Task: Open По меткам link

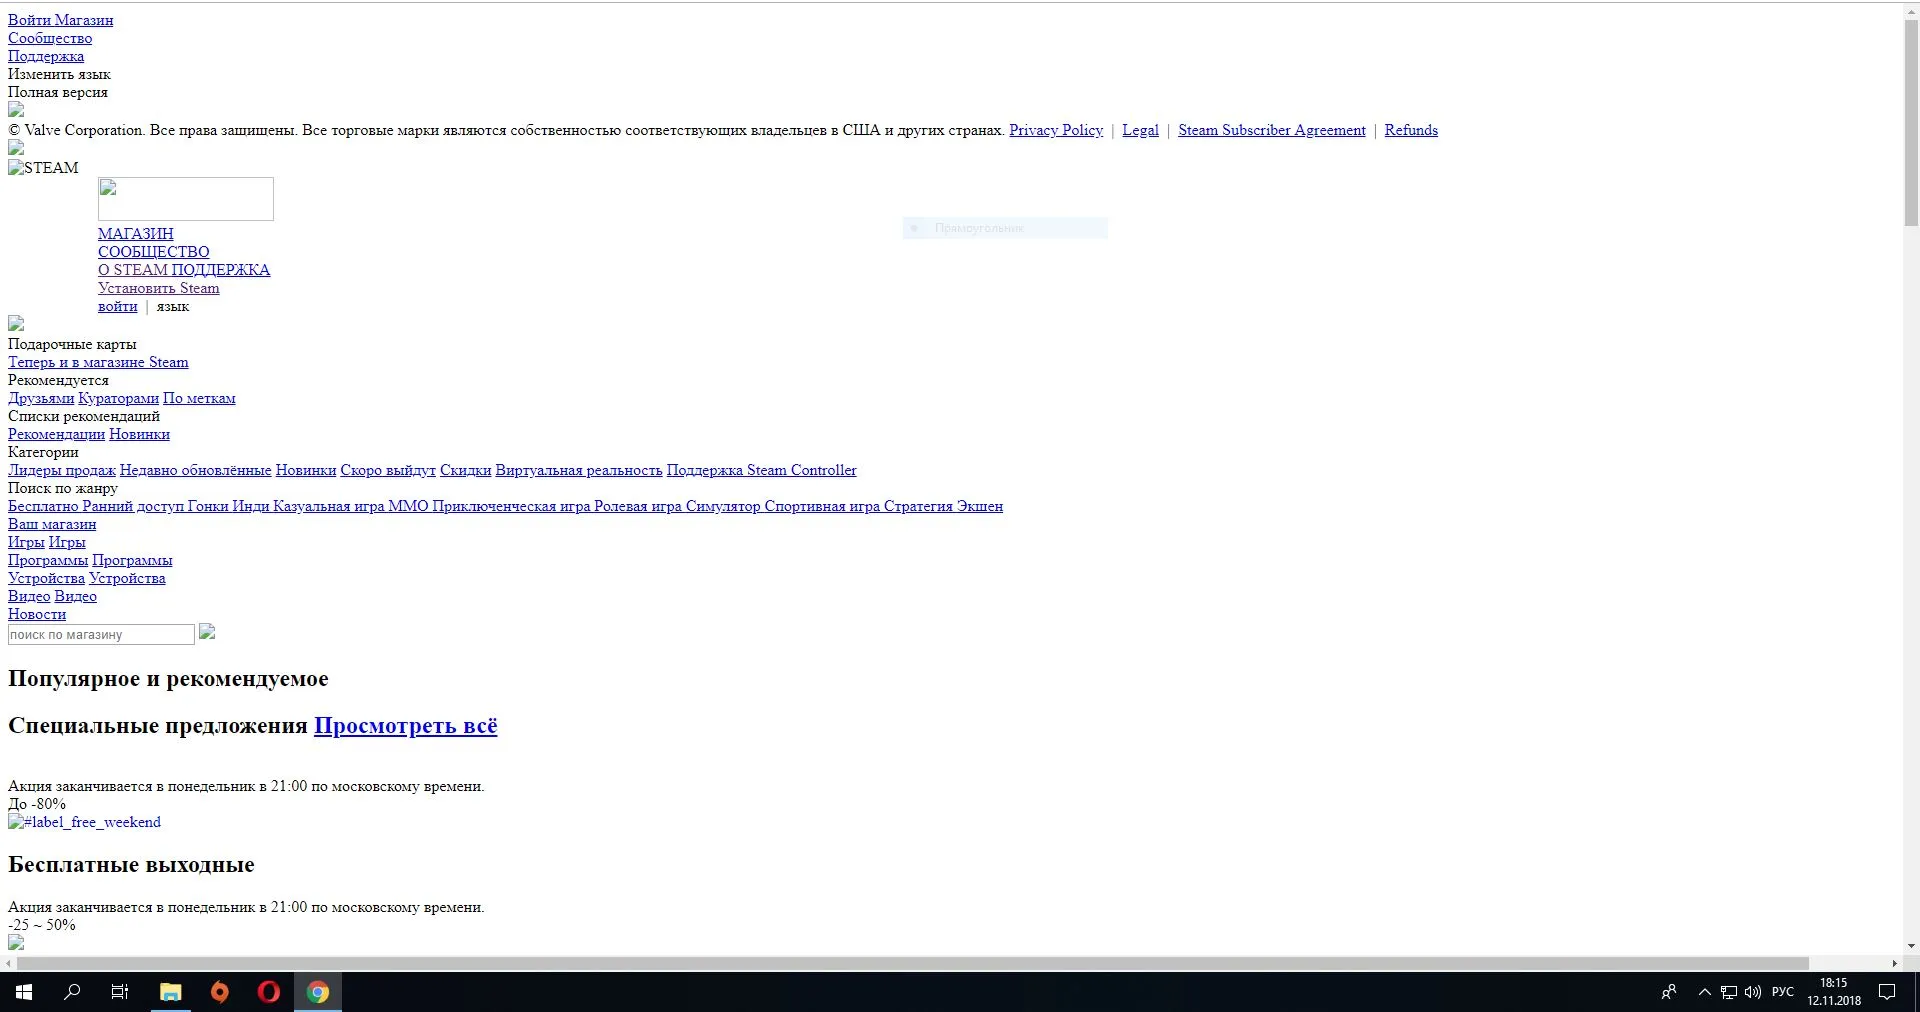Action: [x=199, y=398]
